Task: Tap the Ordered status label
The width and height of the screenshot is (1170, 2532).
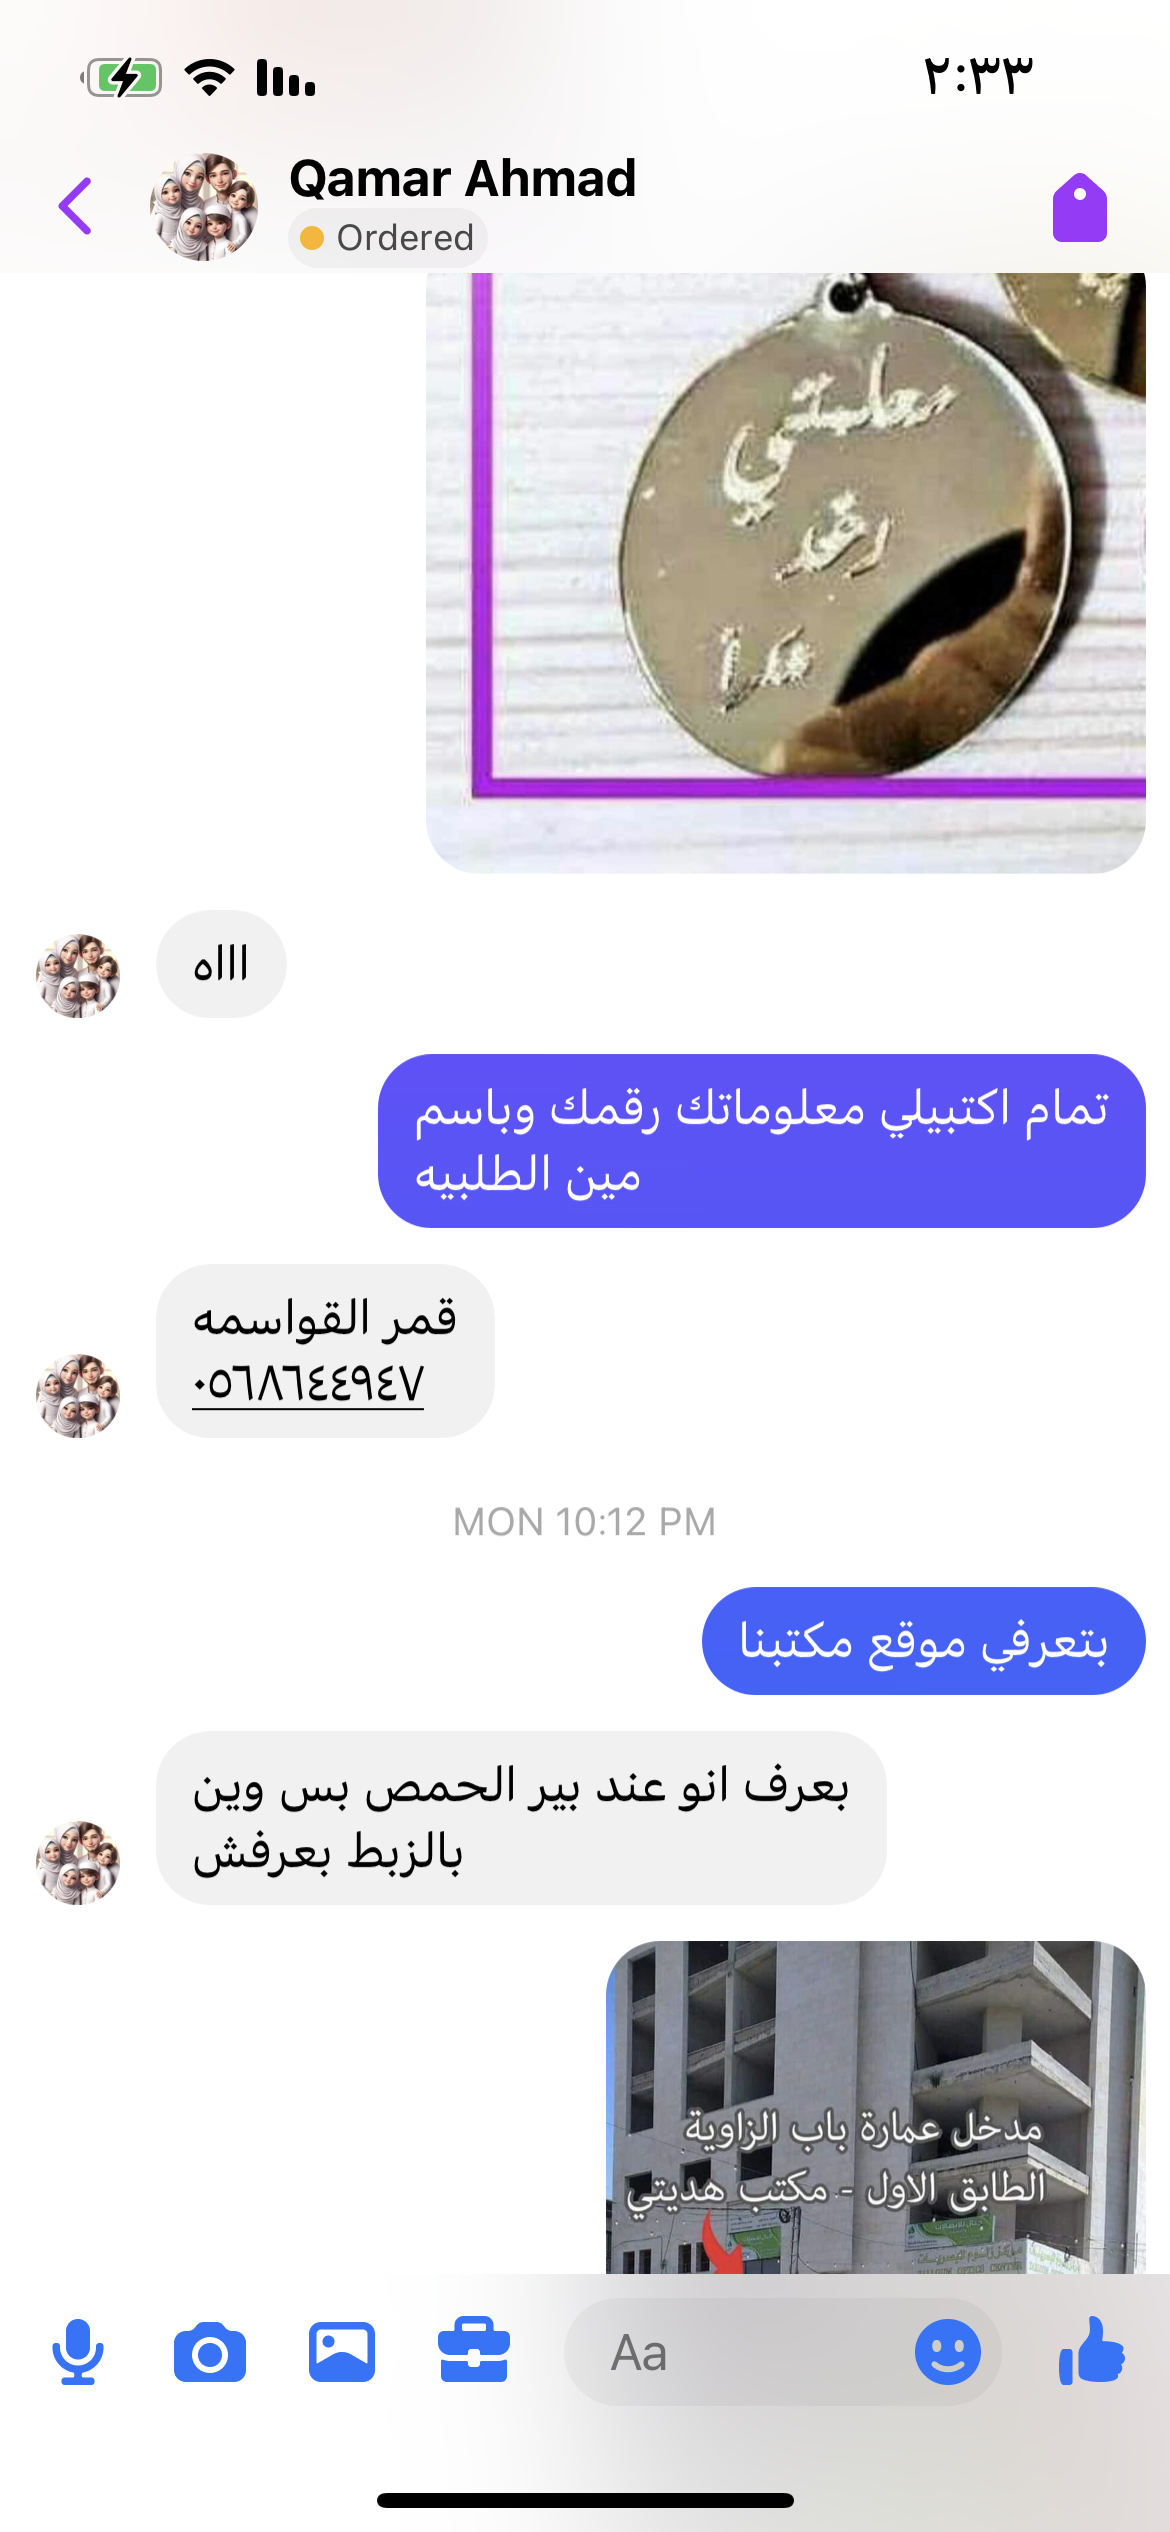Action: (388, 238)
